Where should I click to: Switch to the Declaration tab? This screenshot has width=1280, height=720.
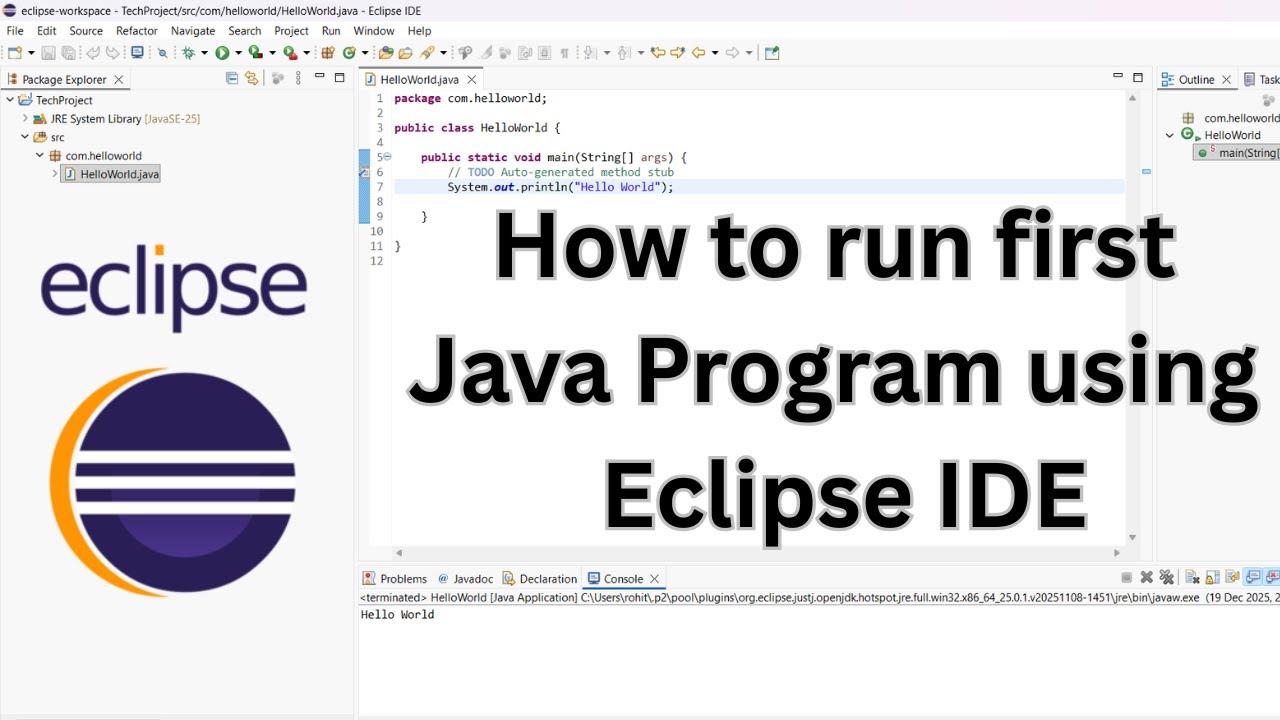coord(540,578)
